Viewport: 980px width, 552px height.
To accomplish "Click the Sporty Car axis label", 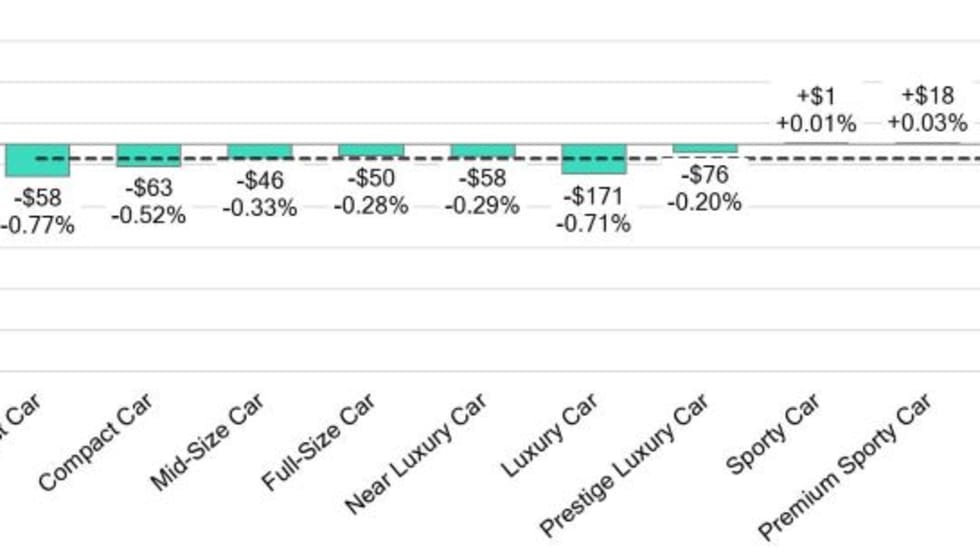I will click(x=773, y=433).
